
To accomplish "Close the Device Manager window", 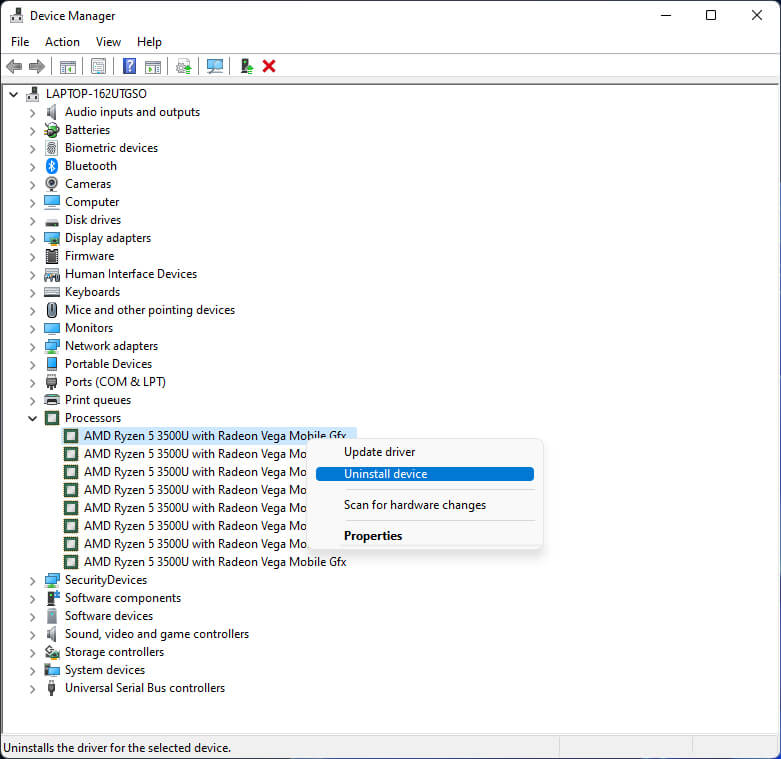I will (757, 15).
